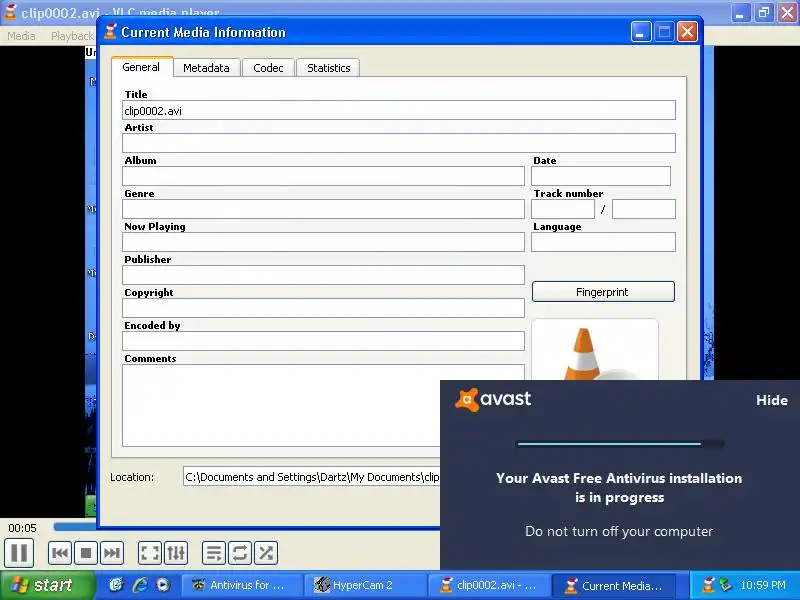Click the system tray icon beside the clock
Screen dimensions: 800x600
pos(726,585)
